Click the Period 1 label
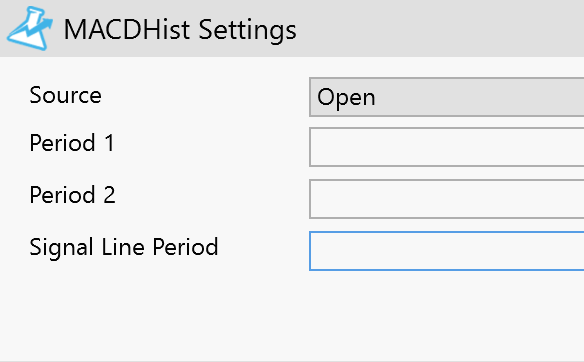This screenshot has width=584, height=362. coord(72,143)
